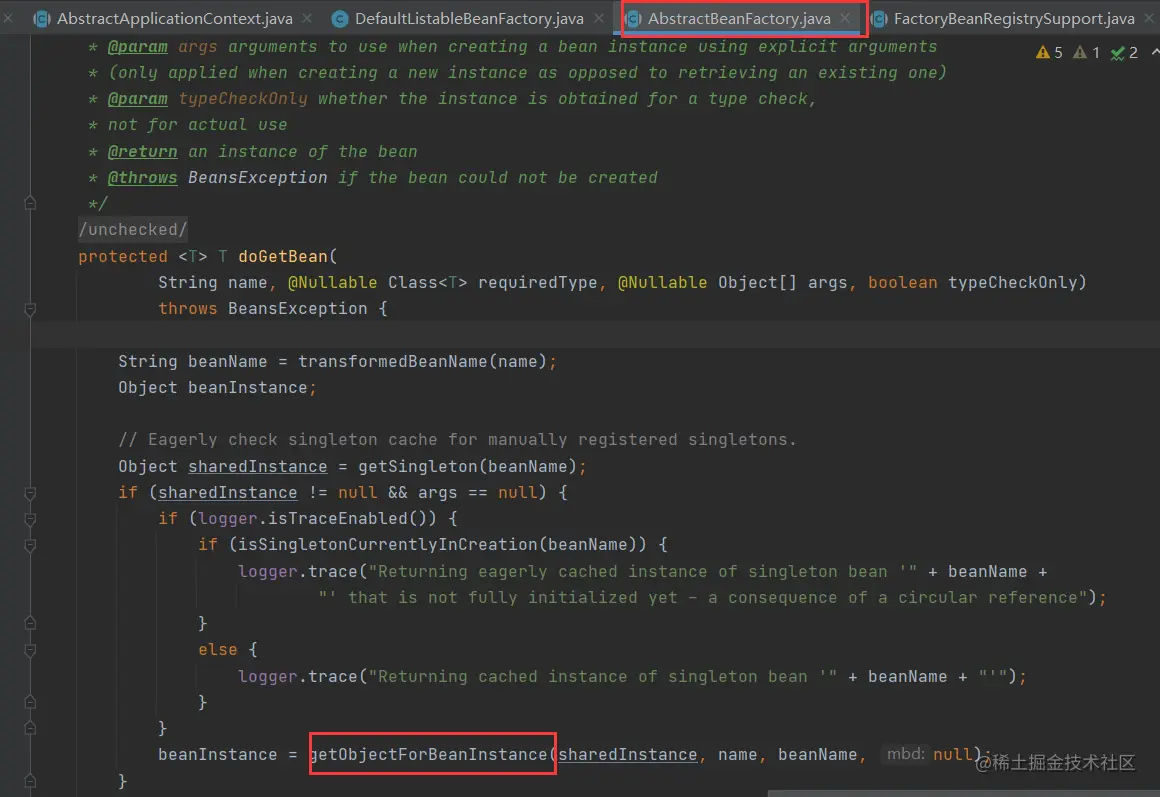
Task: Open the 5 warnings inspection indicator
Action: (1049, 53)
